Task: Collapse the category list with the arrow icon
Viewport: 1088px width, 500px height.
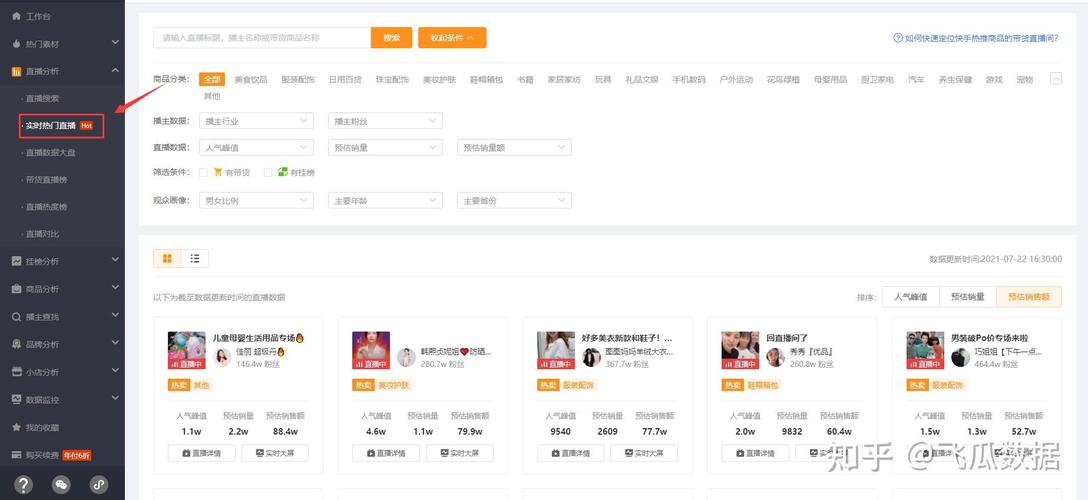Action: (x=1055, y=79)
